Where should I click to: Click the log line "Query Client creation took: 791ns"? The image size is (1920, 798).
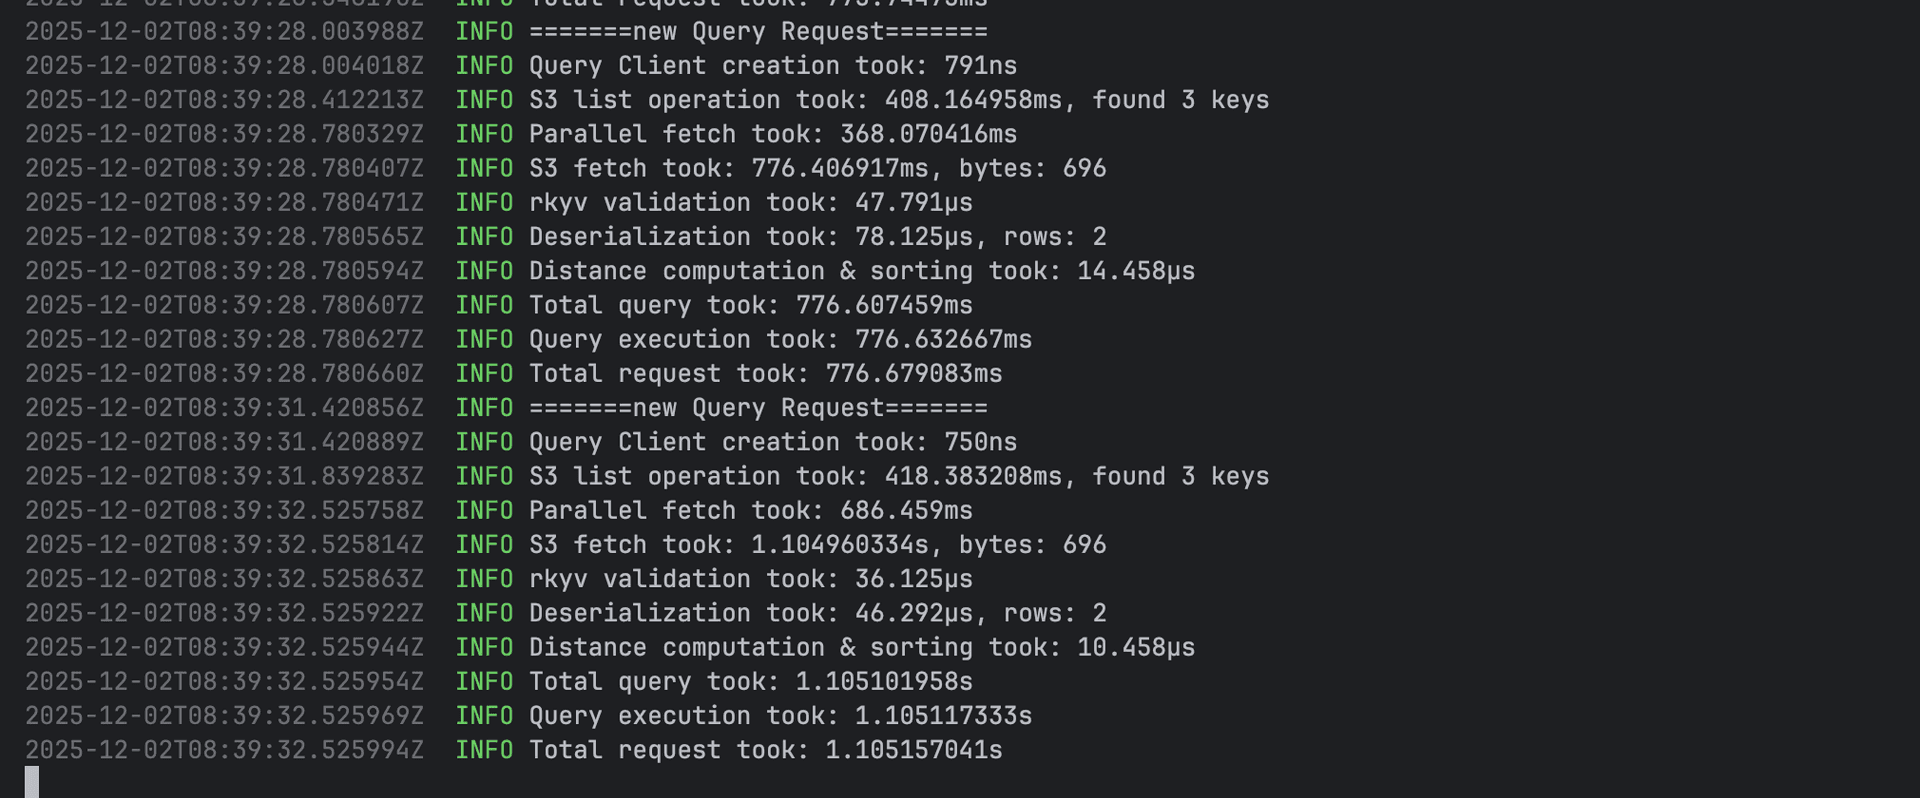(x=772, y=66)
